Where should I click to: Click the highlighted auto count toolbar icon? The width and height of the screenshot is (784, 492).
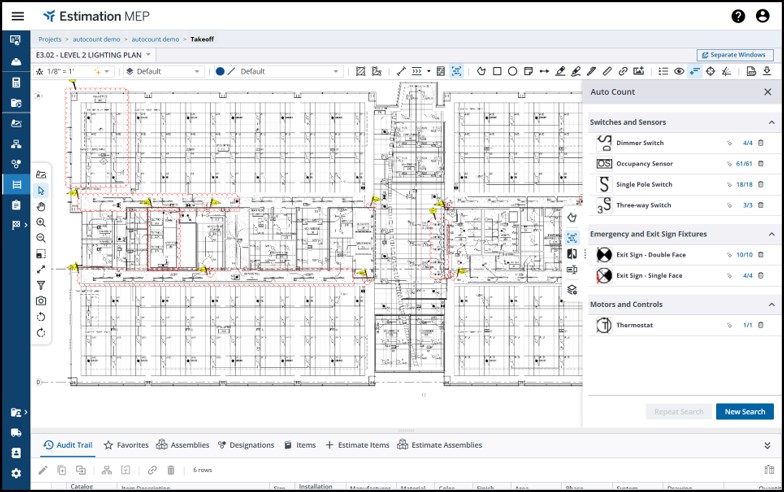click(456, 72)
